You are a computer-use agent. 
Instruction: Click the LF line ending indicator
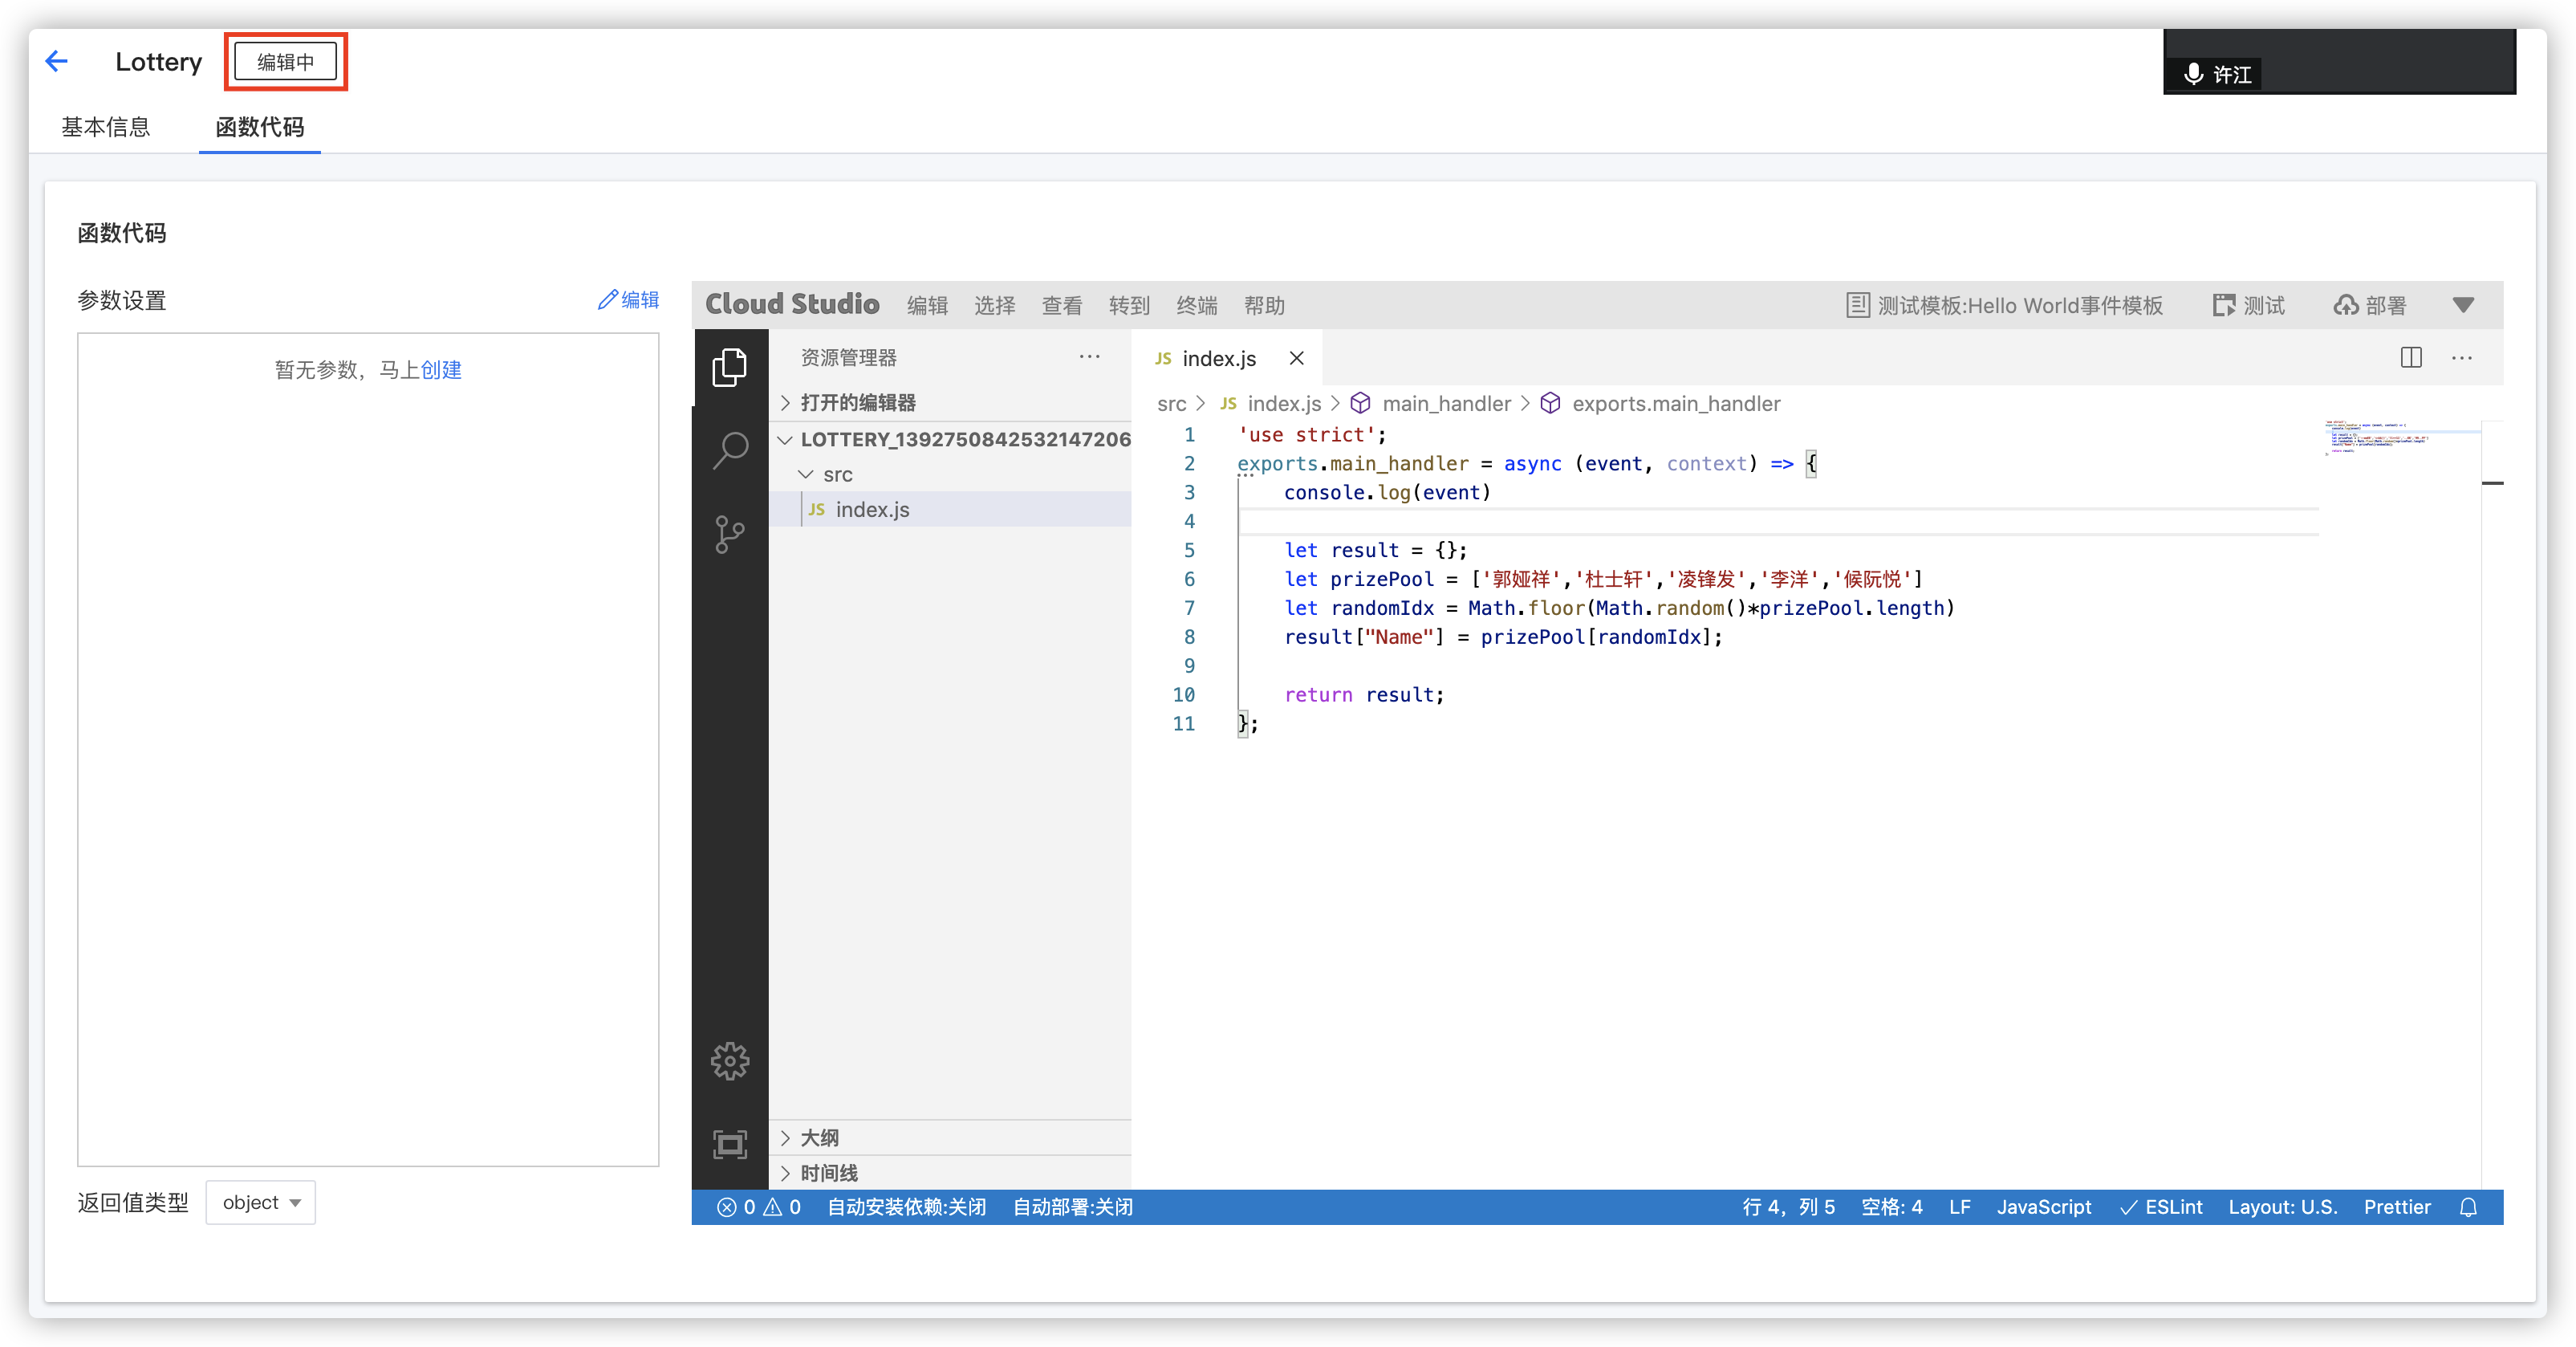click(x=1960, y=1207)
